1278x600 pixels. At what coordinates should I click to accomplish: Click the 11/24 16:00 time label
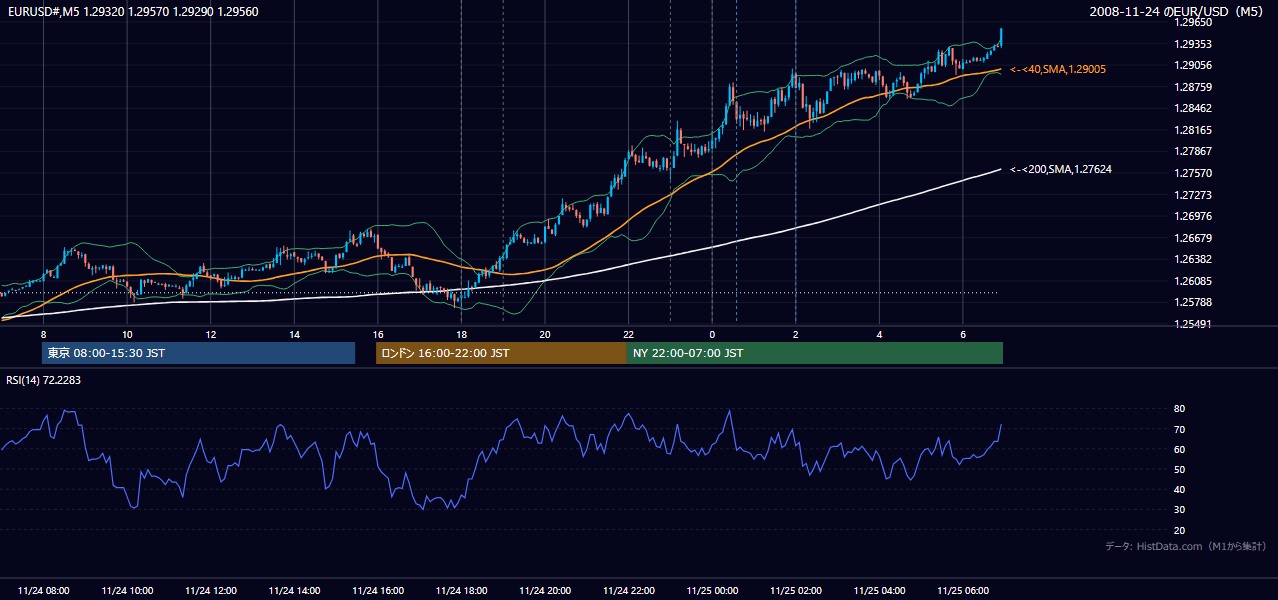(x=378, y=591)
